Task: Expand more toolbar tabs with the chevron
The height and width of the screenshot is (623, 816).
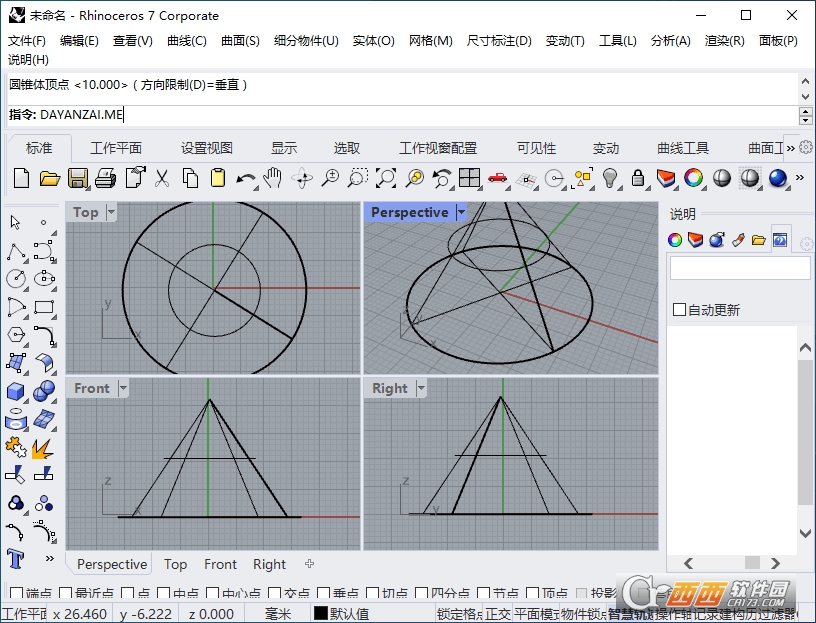Action: pos(790,148)
